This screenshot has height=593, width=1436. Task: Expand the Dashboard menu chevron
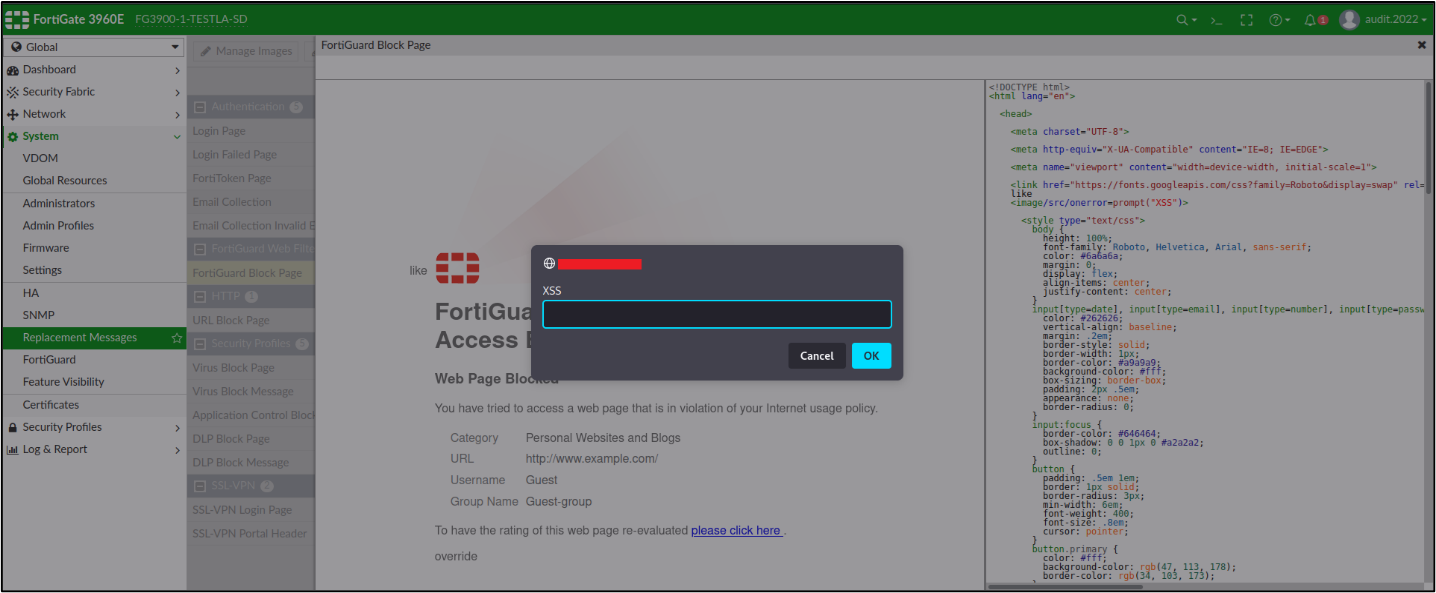pyautogui.click(x=177, y=70)
